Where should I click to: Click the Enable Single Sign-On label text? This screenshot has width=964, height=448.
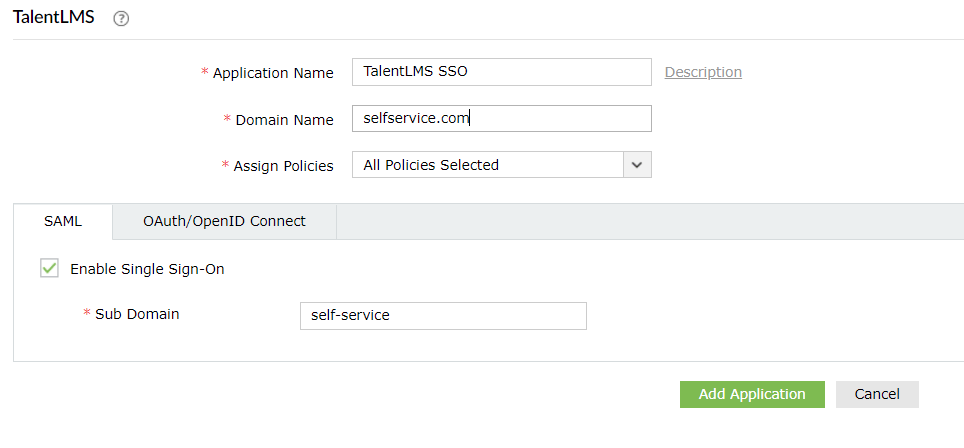click(x=147, y=269)
